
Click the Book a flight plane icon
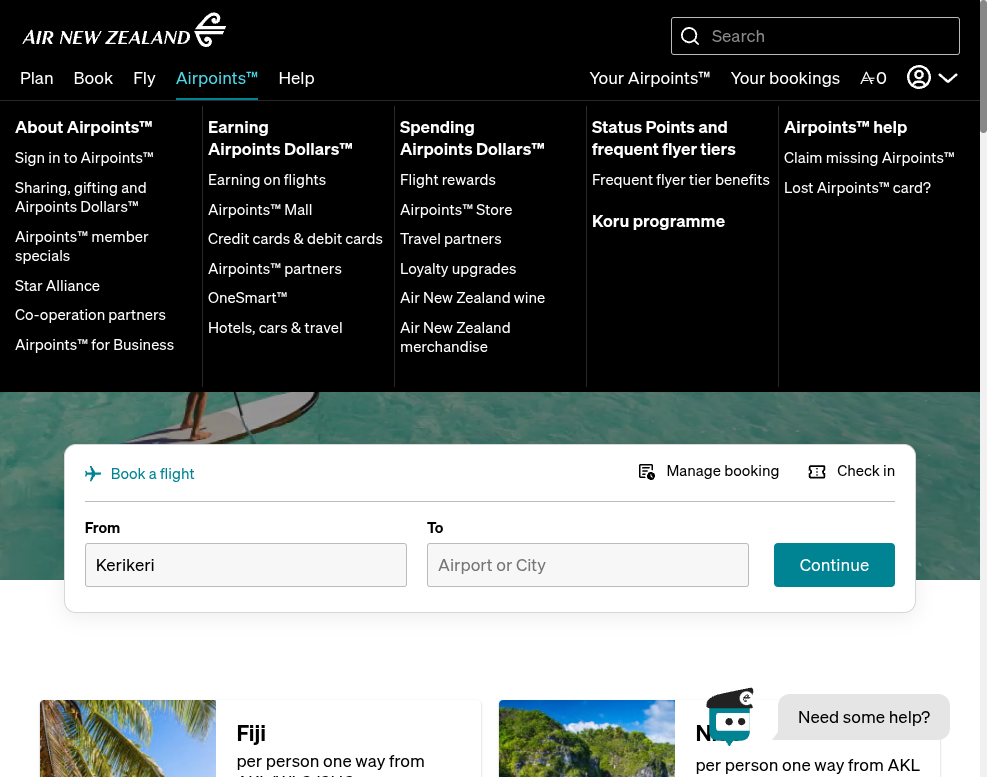[93, 474]
